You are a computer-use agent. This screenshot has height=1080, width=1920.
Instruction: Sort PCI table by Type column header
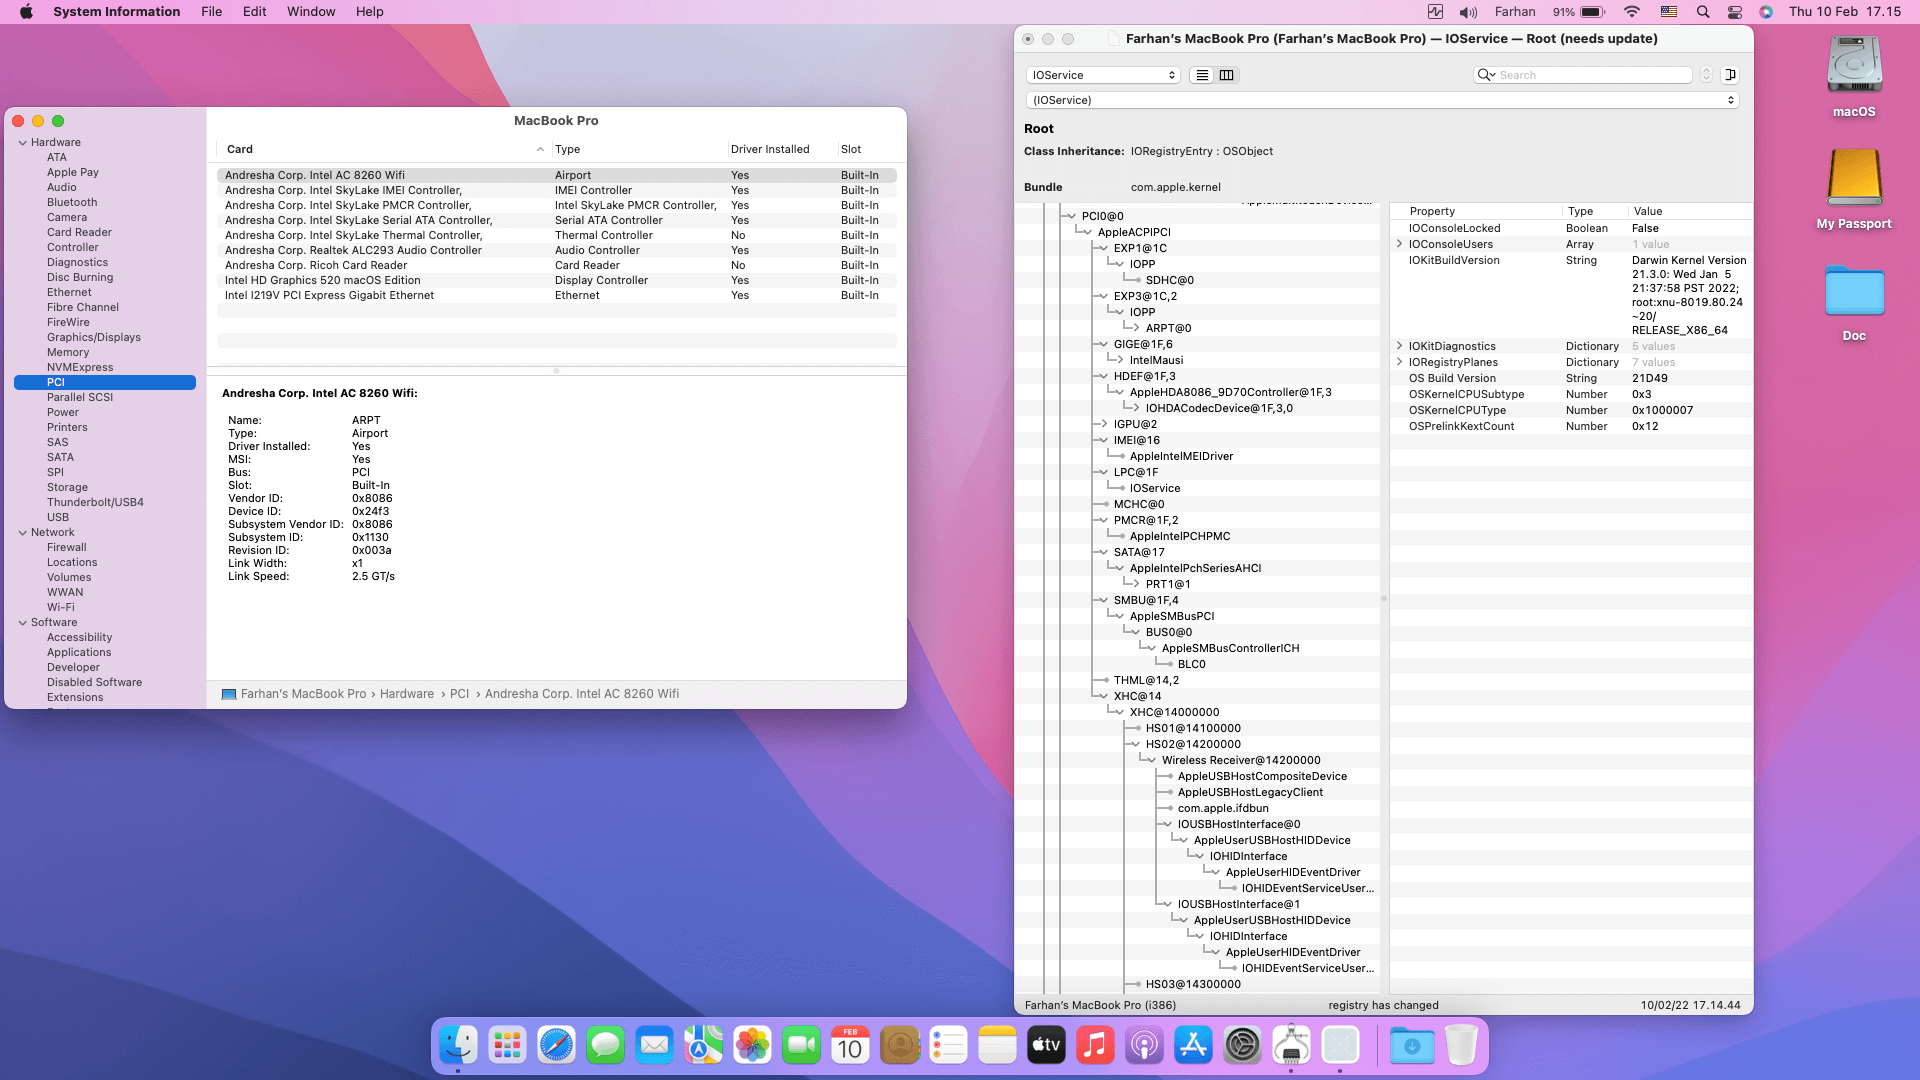[639, 149]
